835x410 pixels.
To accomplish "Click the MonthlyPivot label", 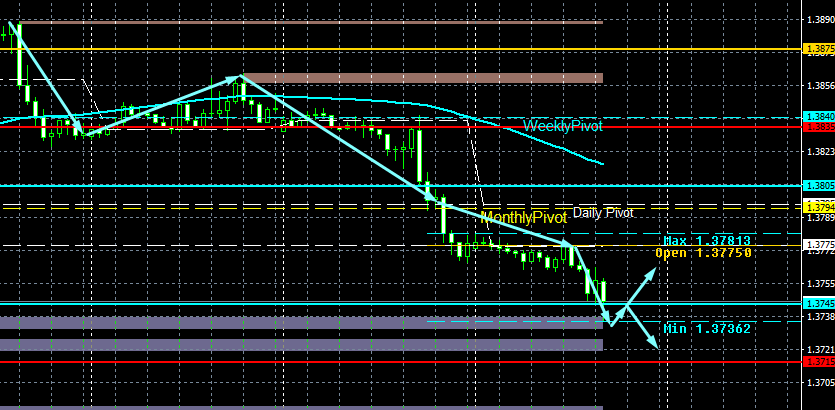I will coord(523,217).
